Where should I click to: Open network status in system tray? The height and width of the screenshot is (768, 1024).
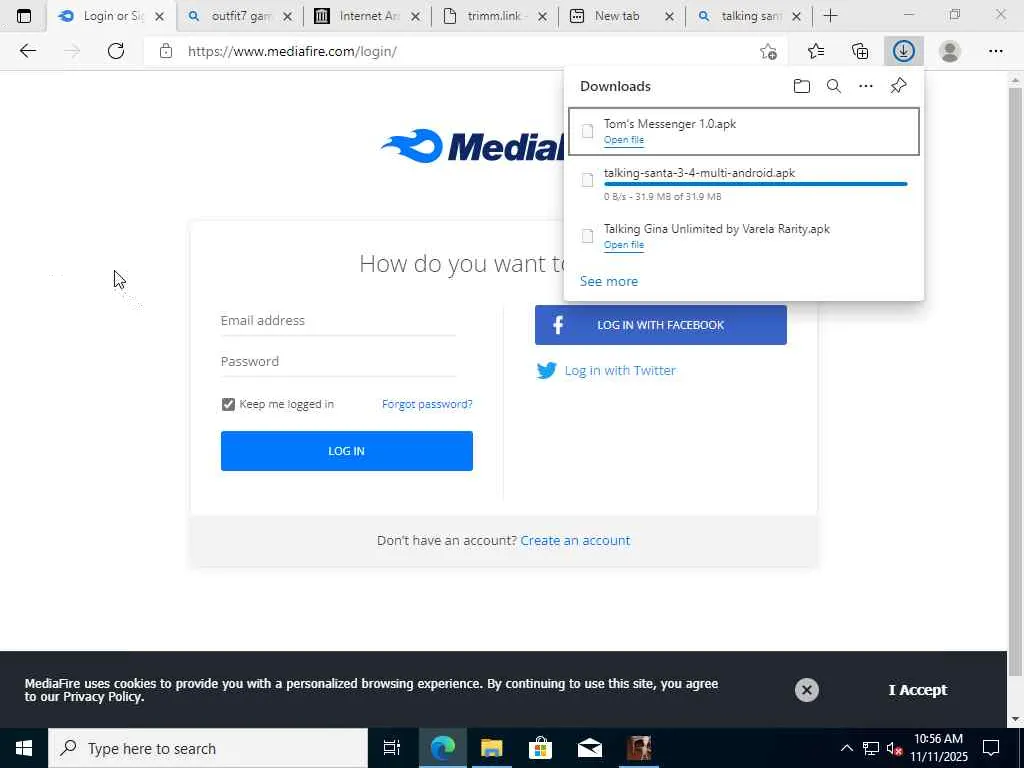coord(871,748)
